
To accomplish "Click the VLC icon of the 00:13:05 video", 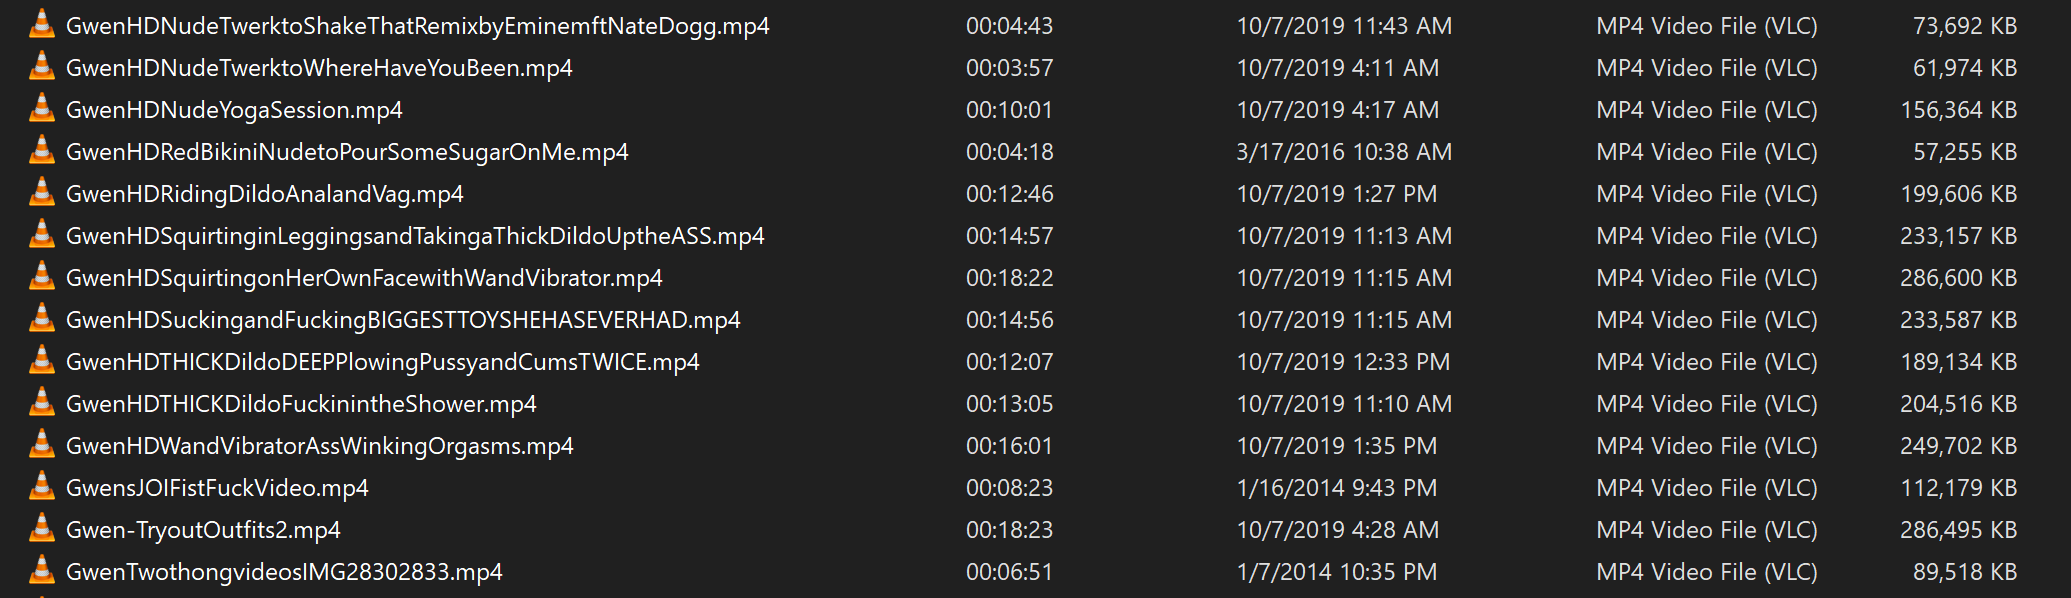I will [x=42, y=401].
